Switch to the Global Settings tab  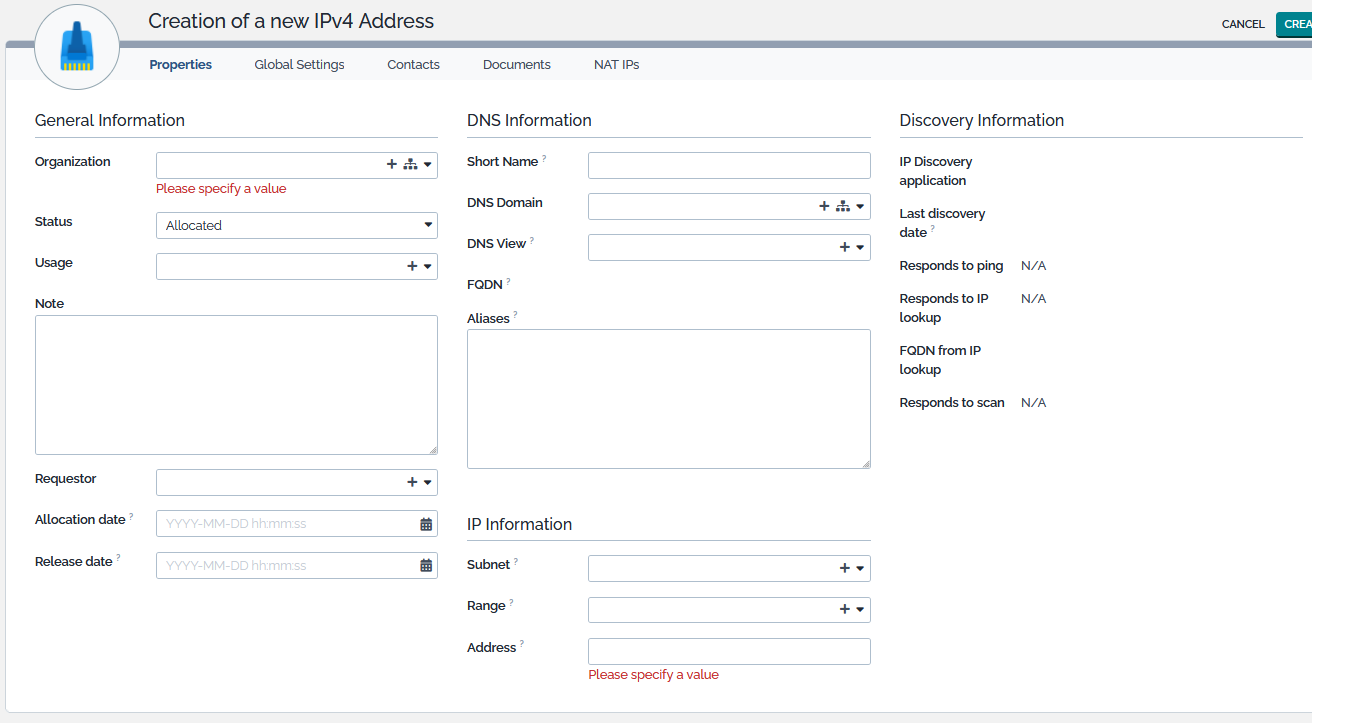coord(299,64)
